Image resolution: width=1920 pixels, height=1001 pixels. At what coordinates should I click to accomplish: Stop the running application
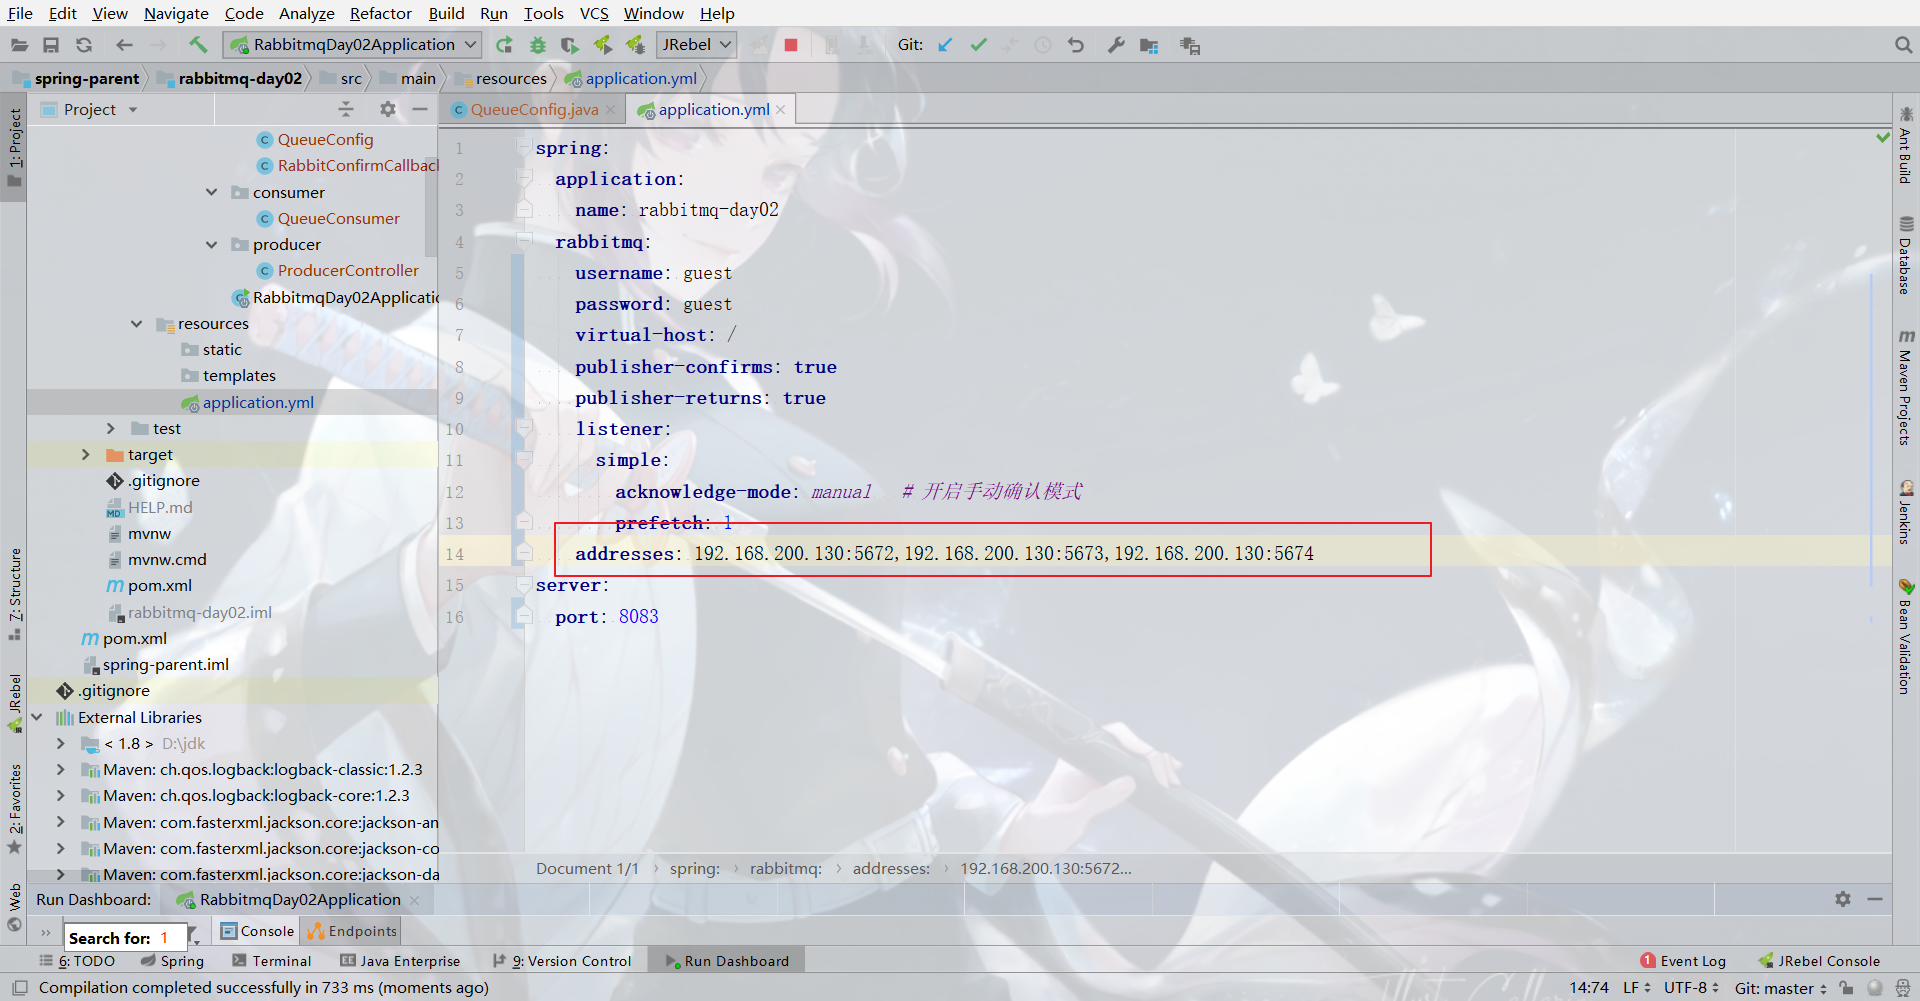coord(791,45)
